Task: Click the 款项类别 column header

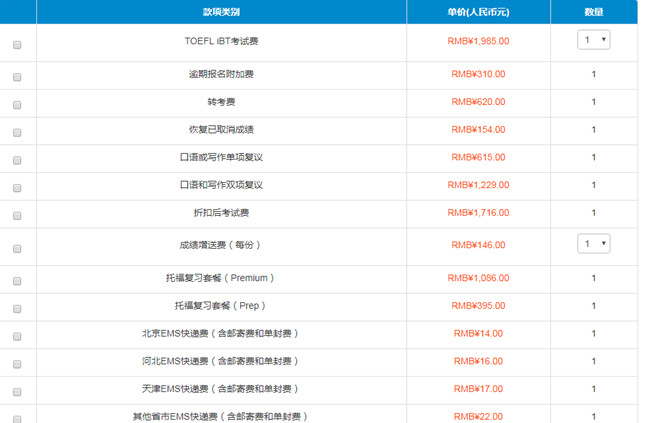Action: (221, 12)
